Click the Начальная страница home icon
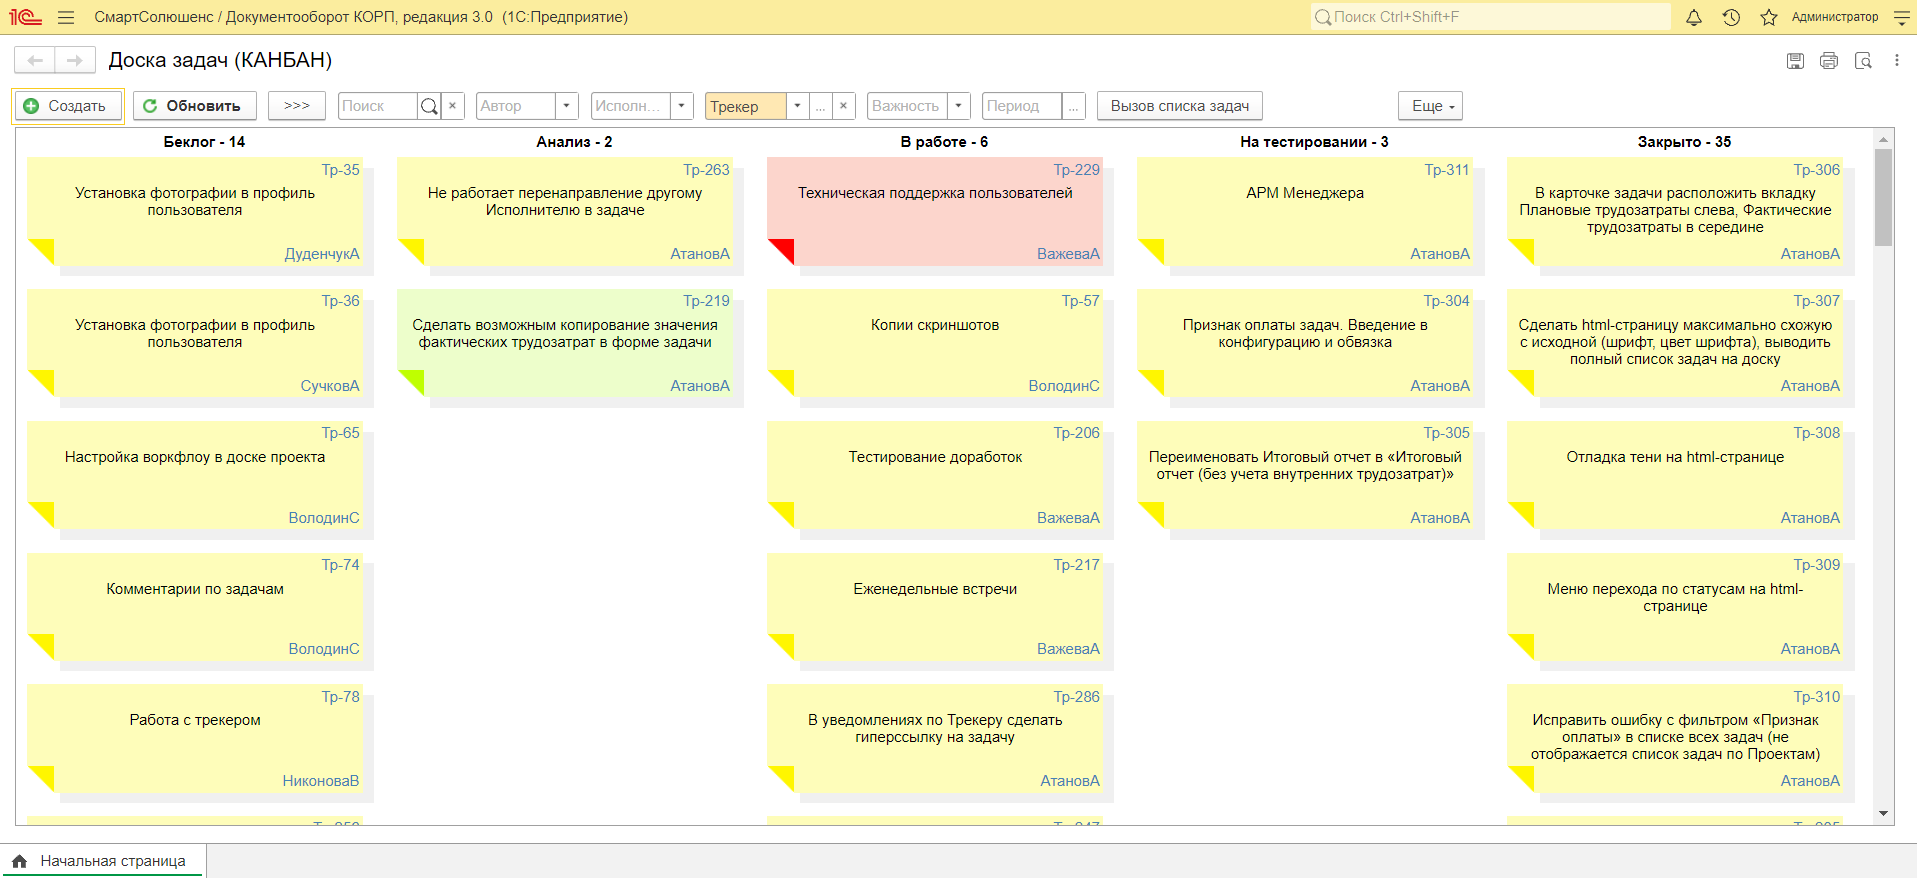 (19, 861)
